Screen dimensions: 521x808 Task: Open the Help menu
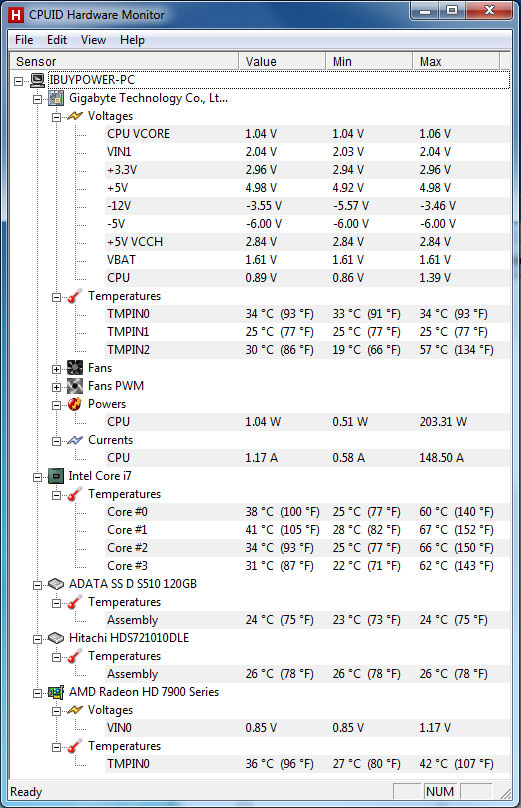(x=132, y=40)
